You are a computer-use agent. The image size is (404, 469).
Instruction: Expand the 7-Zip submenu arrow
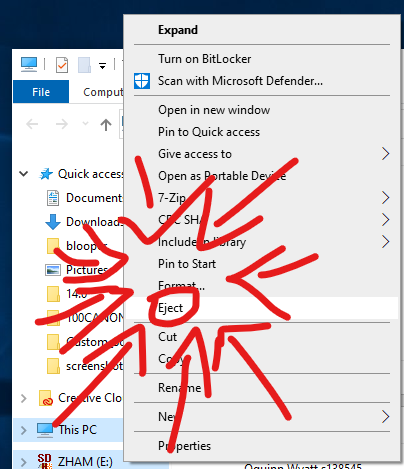[385, 198]
